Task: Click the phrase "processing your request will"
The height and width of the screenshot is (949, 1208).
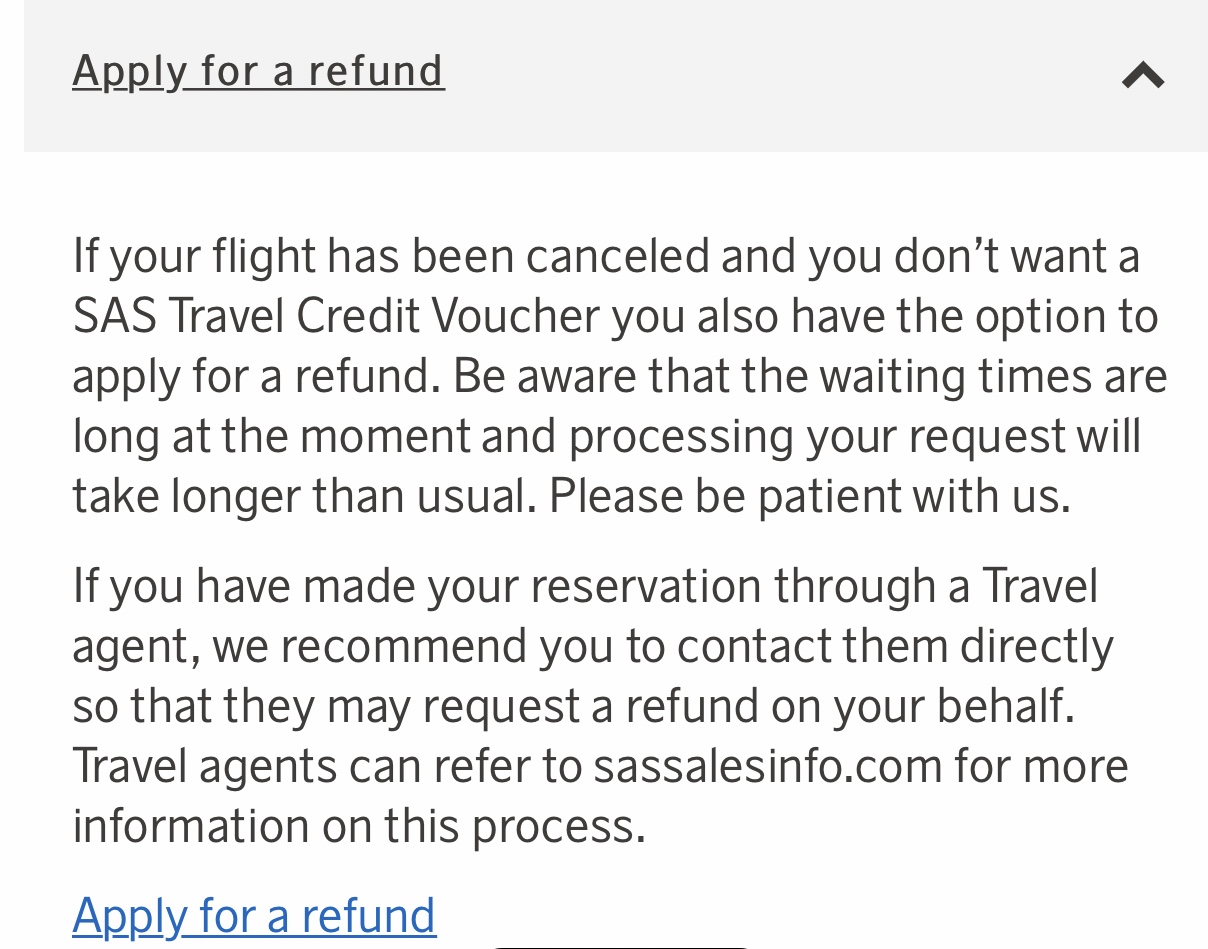Action: click(x=855, y=437)
